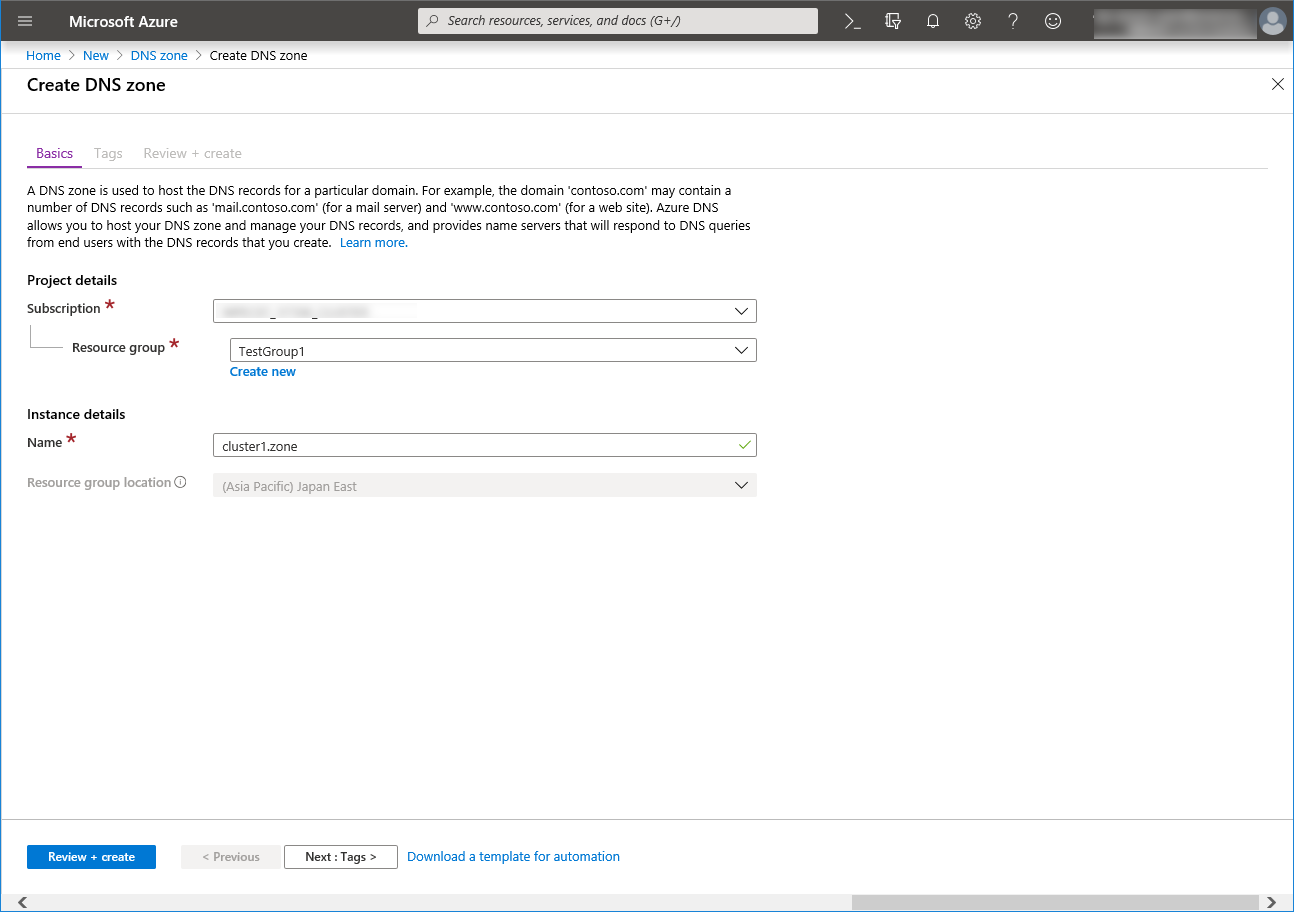This screenshot has height=912, width=1294.
Task: Click Next : Tags to continue
Action: 340,856
